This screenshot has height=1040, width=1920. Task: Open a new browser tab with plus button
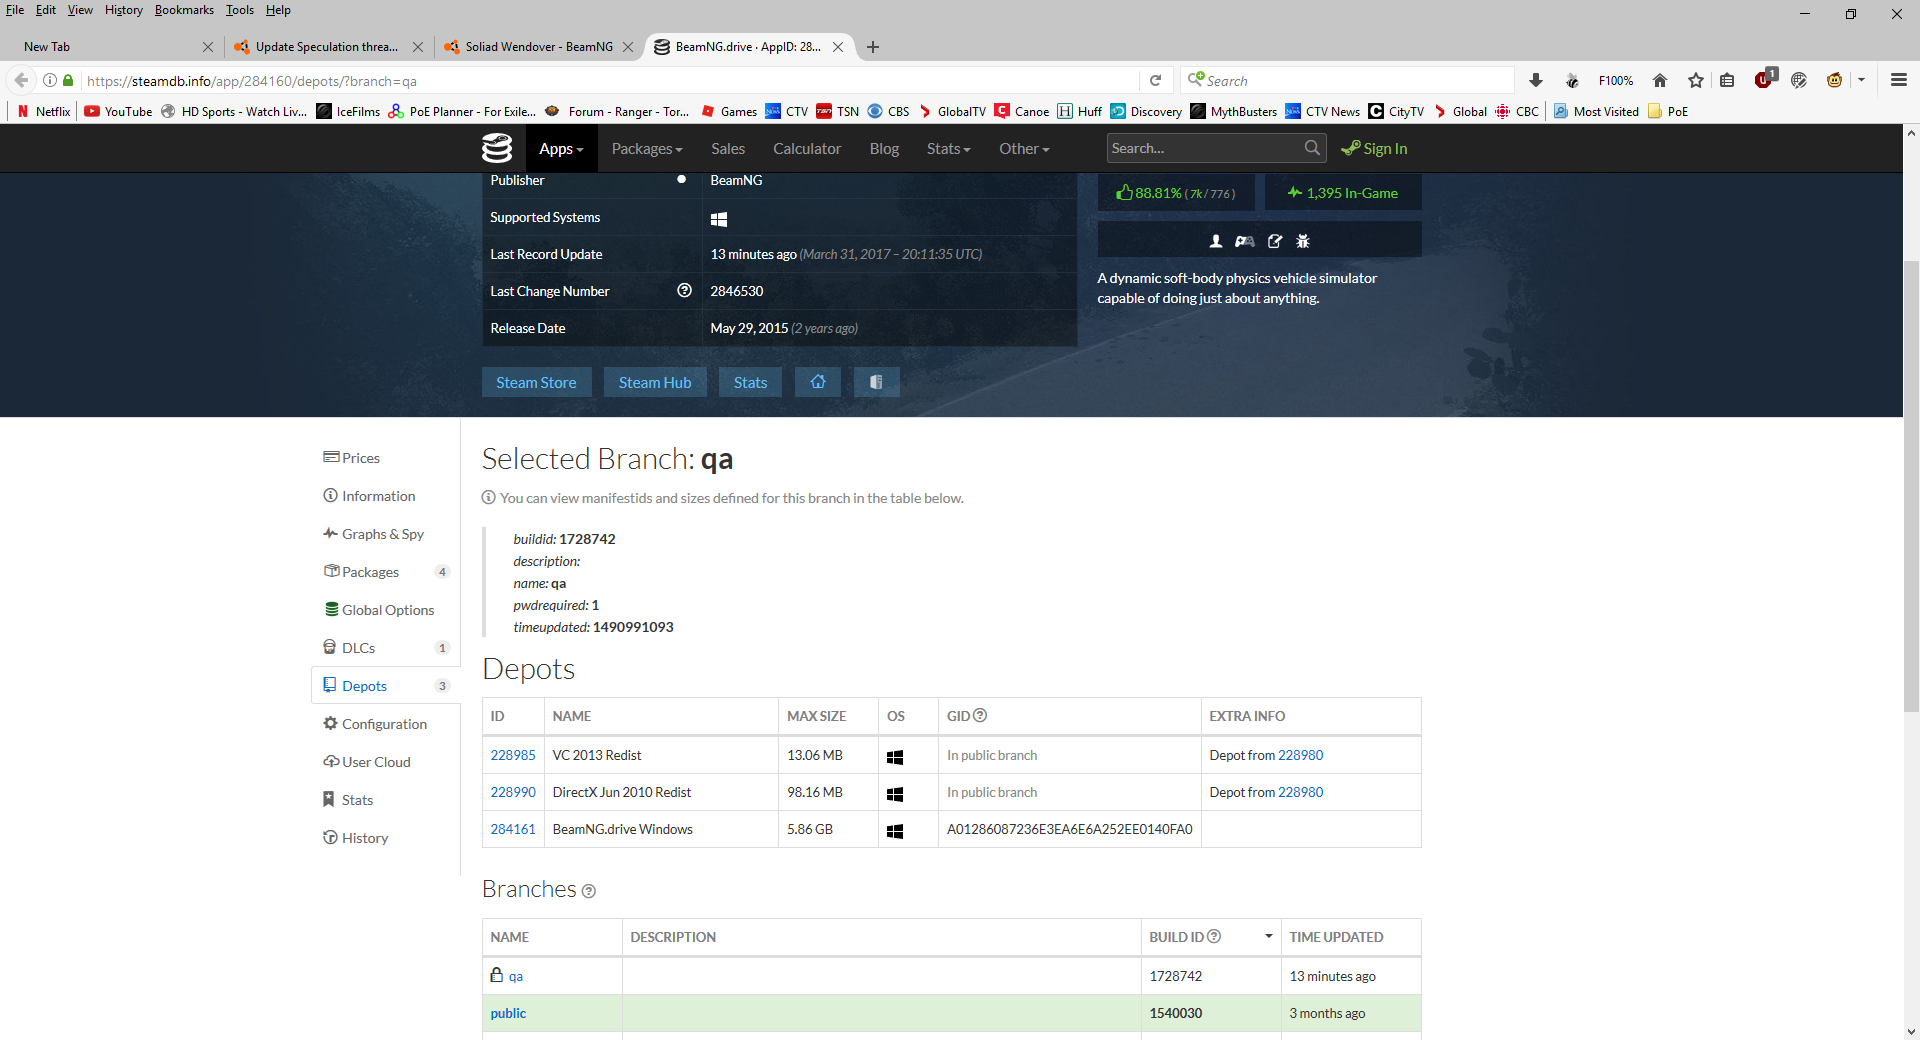click(873, 47)
